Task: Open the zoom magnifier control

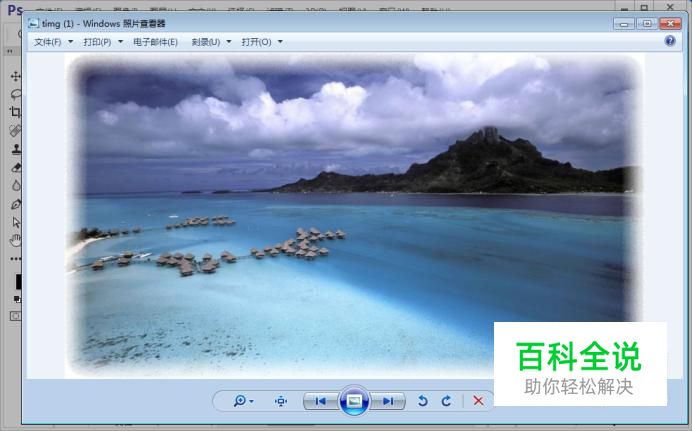Action: (x=240, y=401)
